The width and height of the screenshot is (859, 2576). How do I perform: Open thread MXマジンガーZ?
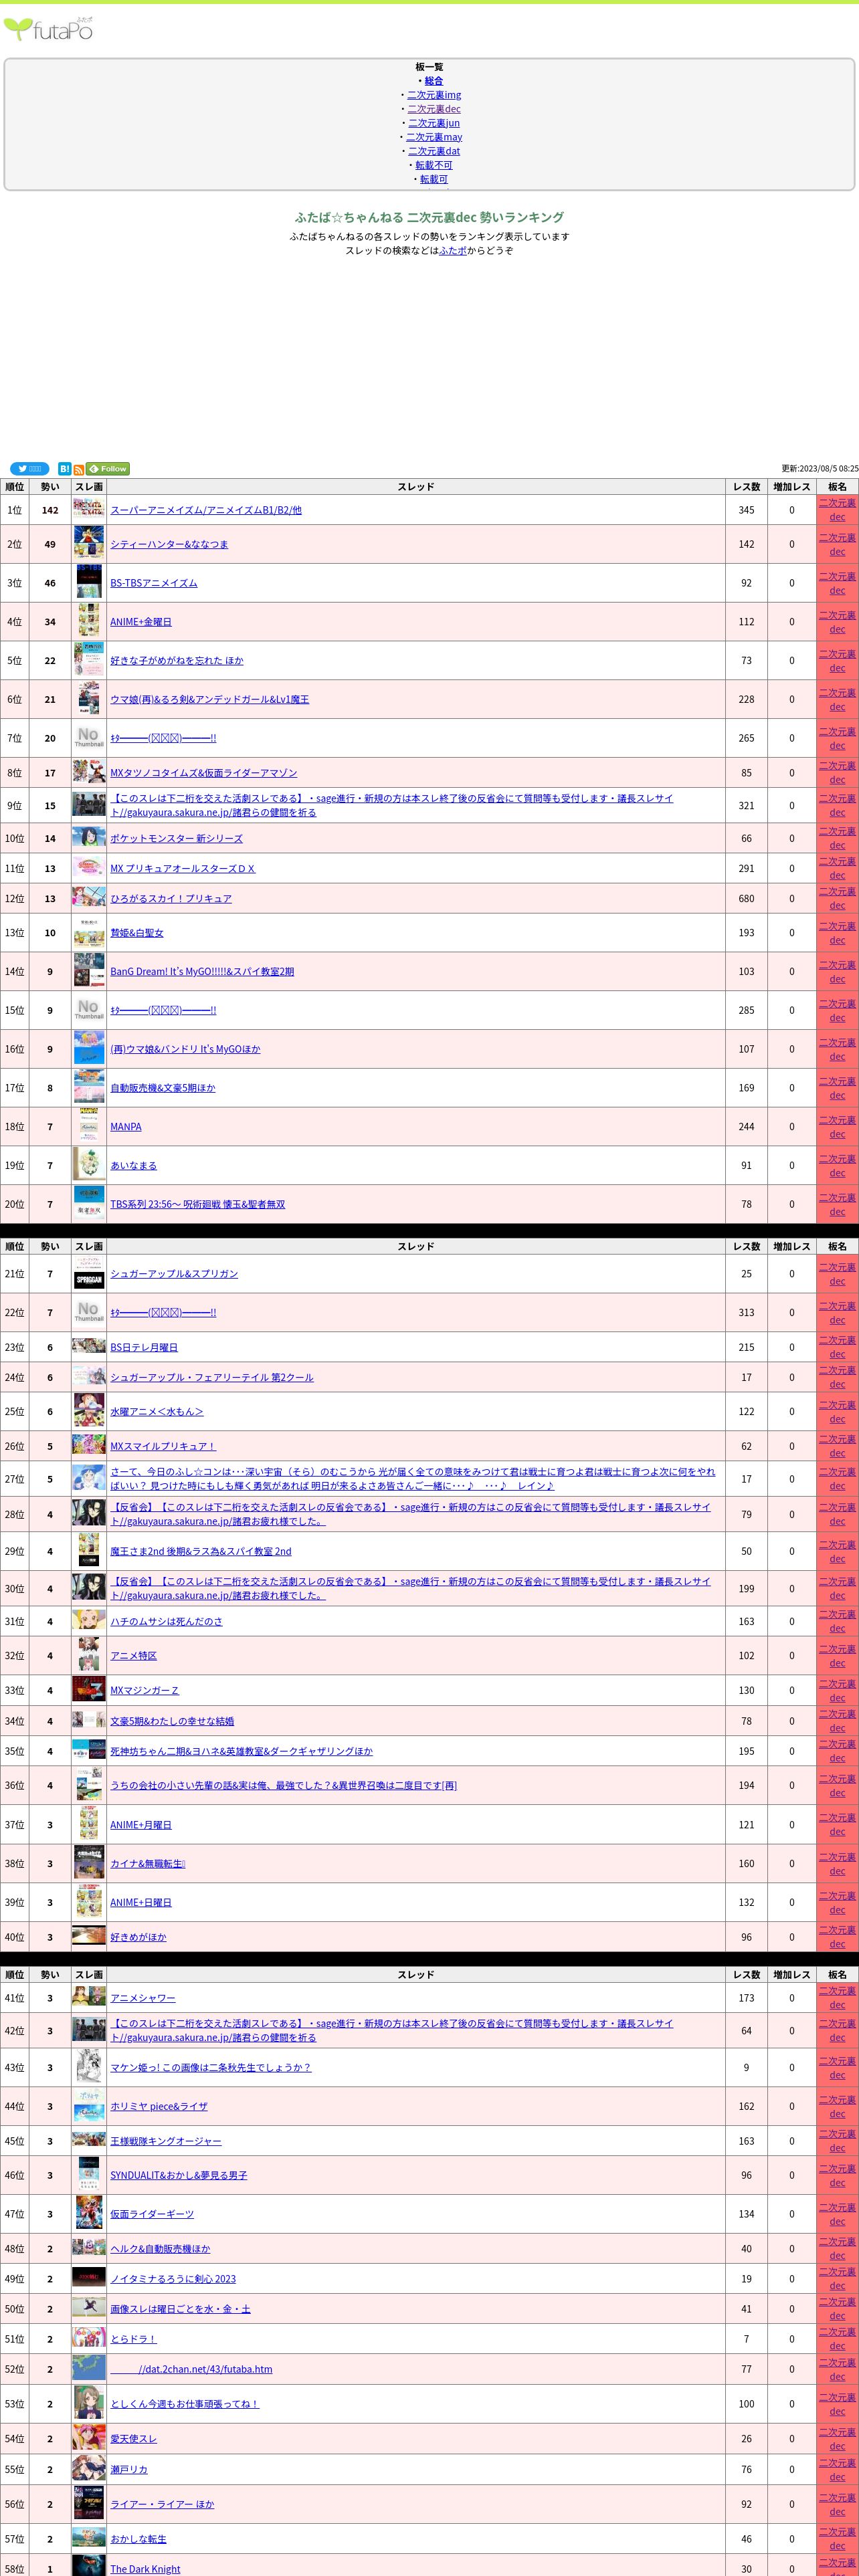[145, 1691]
